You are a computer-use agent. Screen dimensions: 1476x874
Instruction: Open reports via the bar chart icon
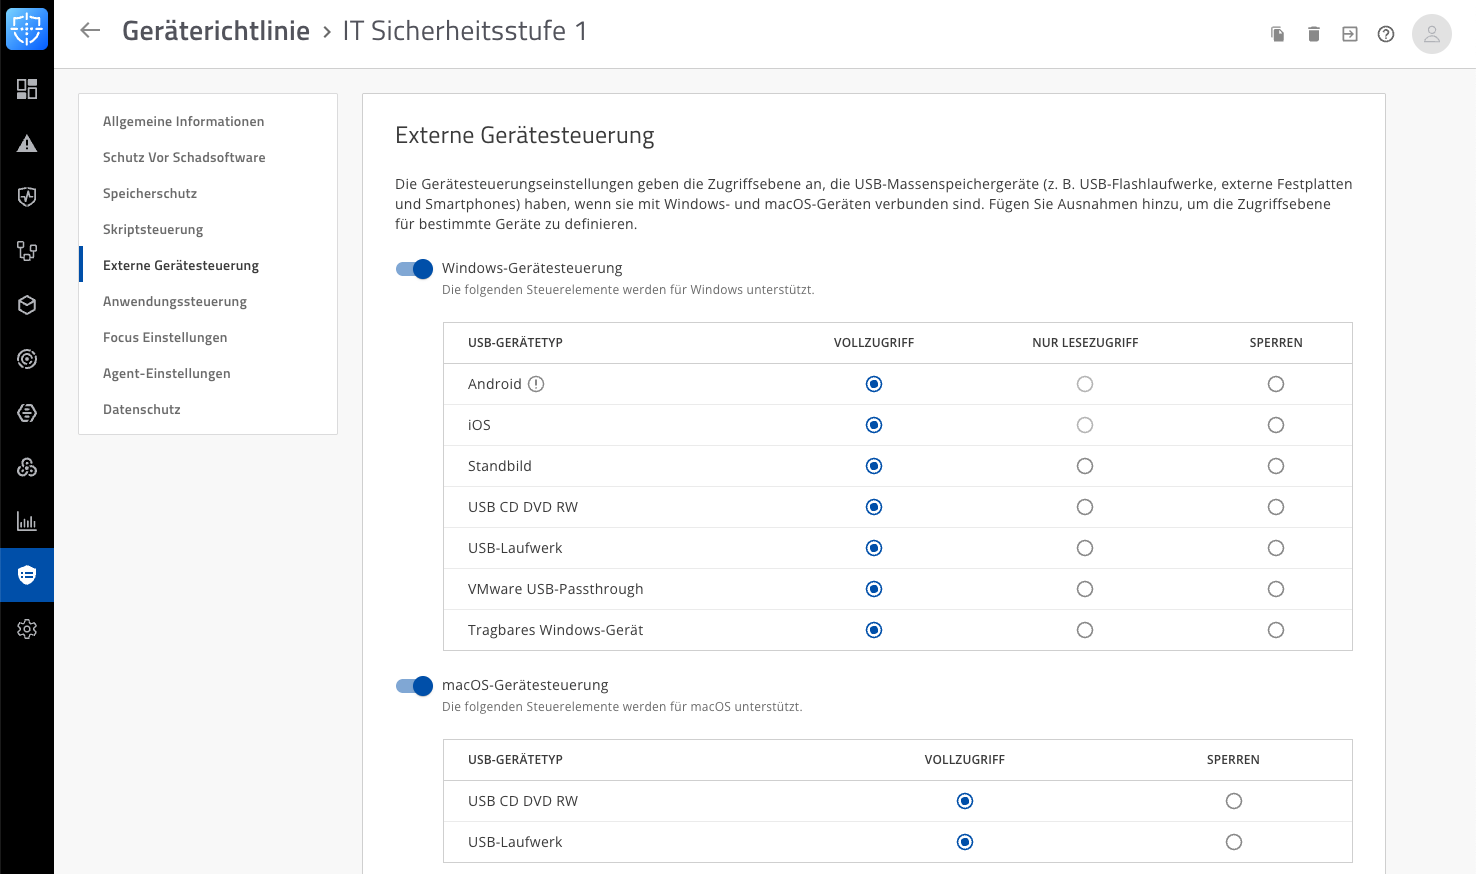(27, 521)
